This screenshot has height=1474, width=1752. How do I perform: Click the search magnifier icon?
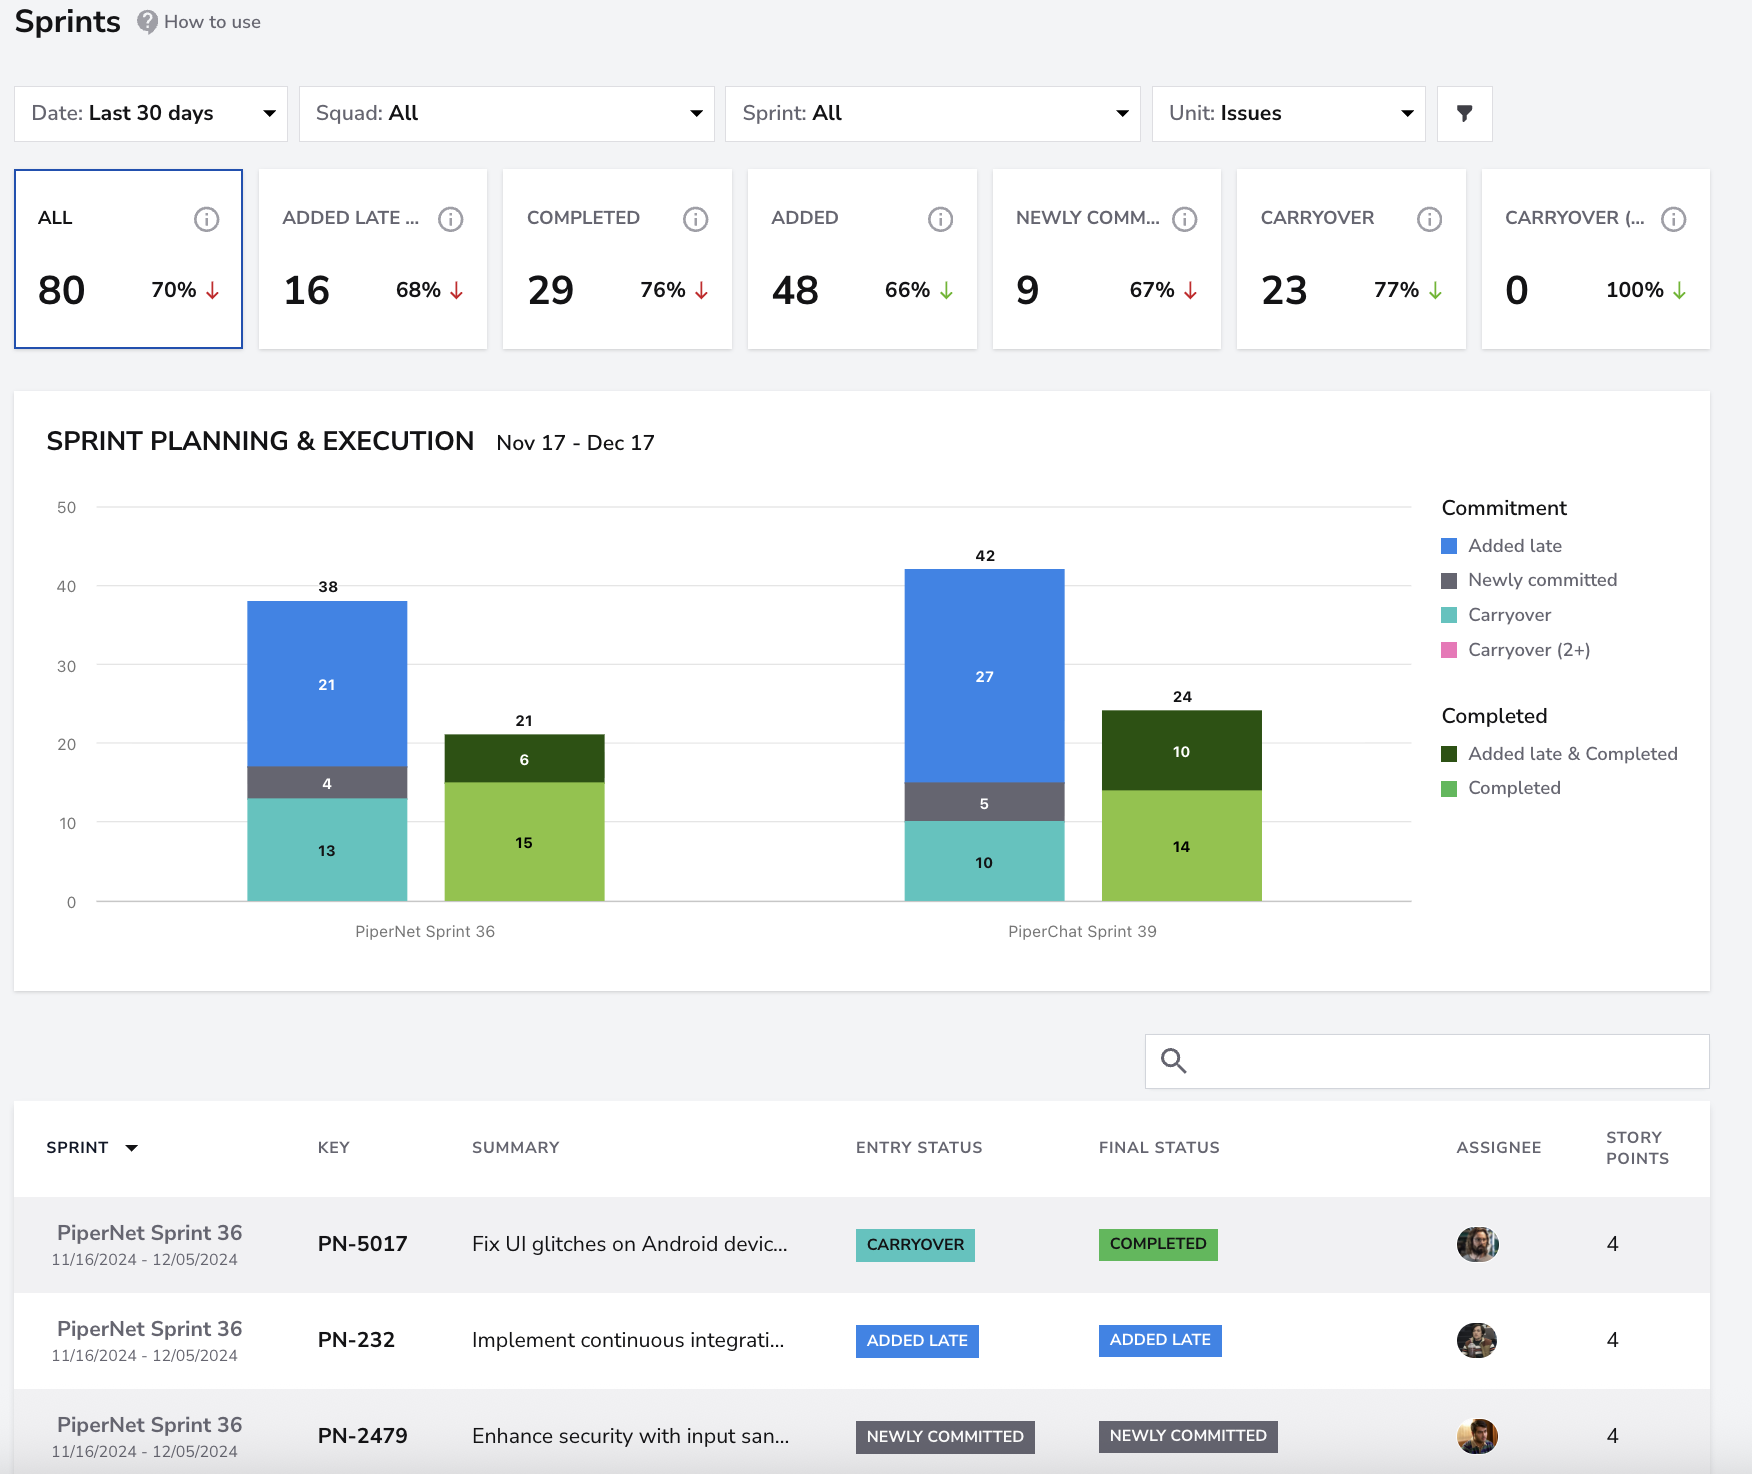tap(1174, 1060)
